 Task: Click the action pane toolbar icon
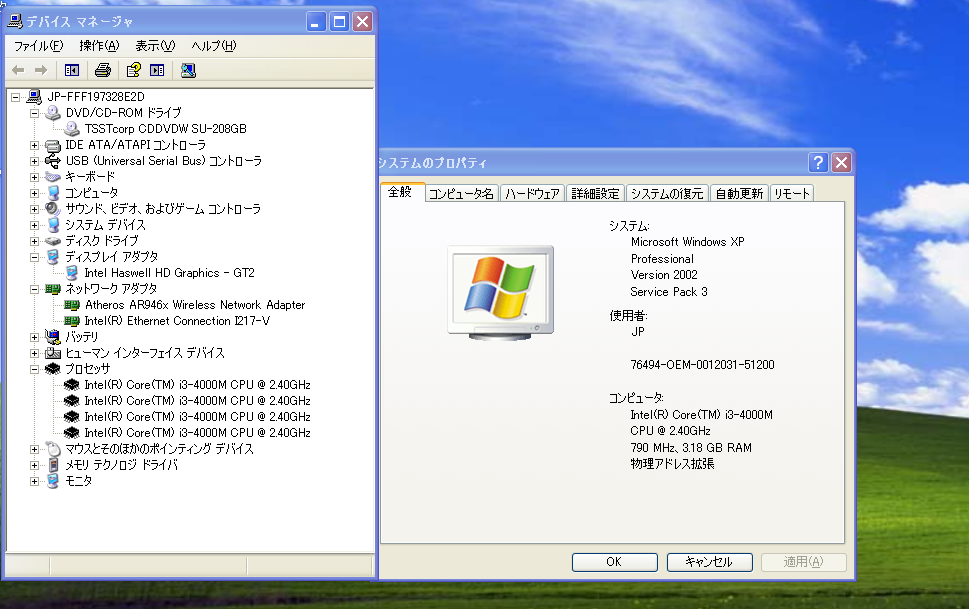click(157, 70)
